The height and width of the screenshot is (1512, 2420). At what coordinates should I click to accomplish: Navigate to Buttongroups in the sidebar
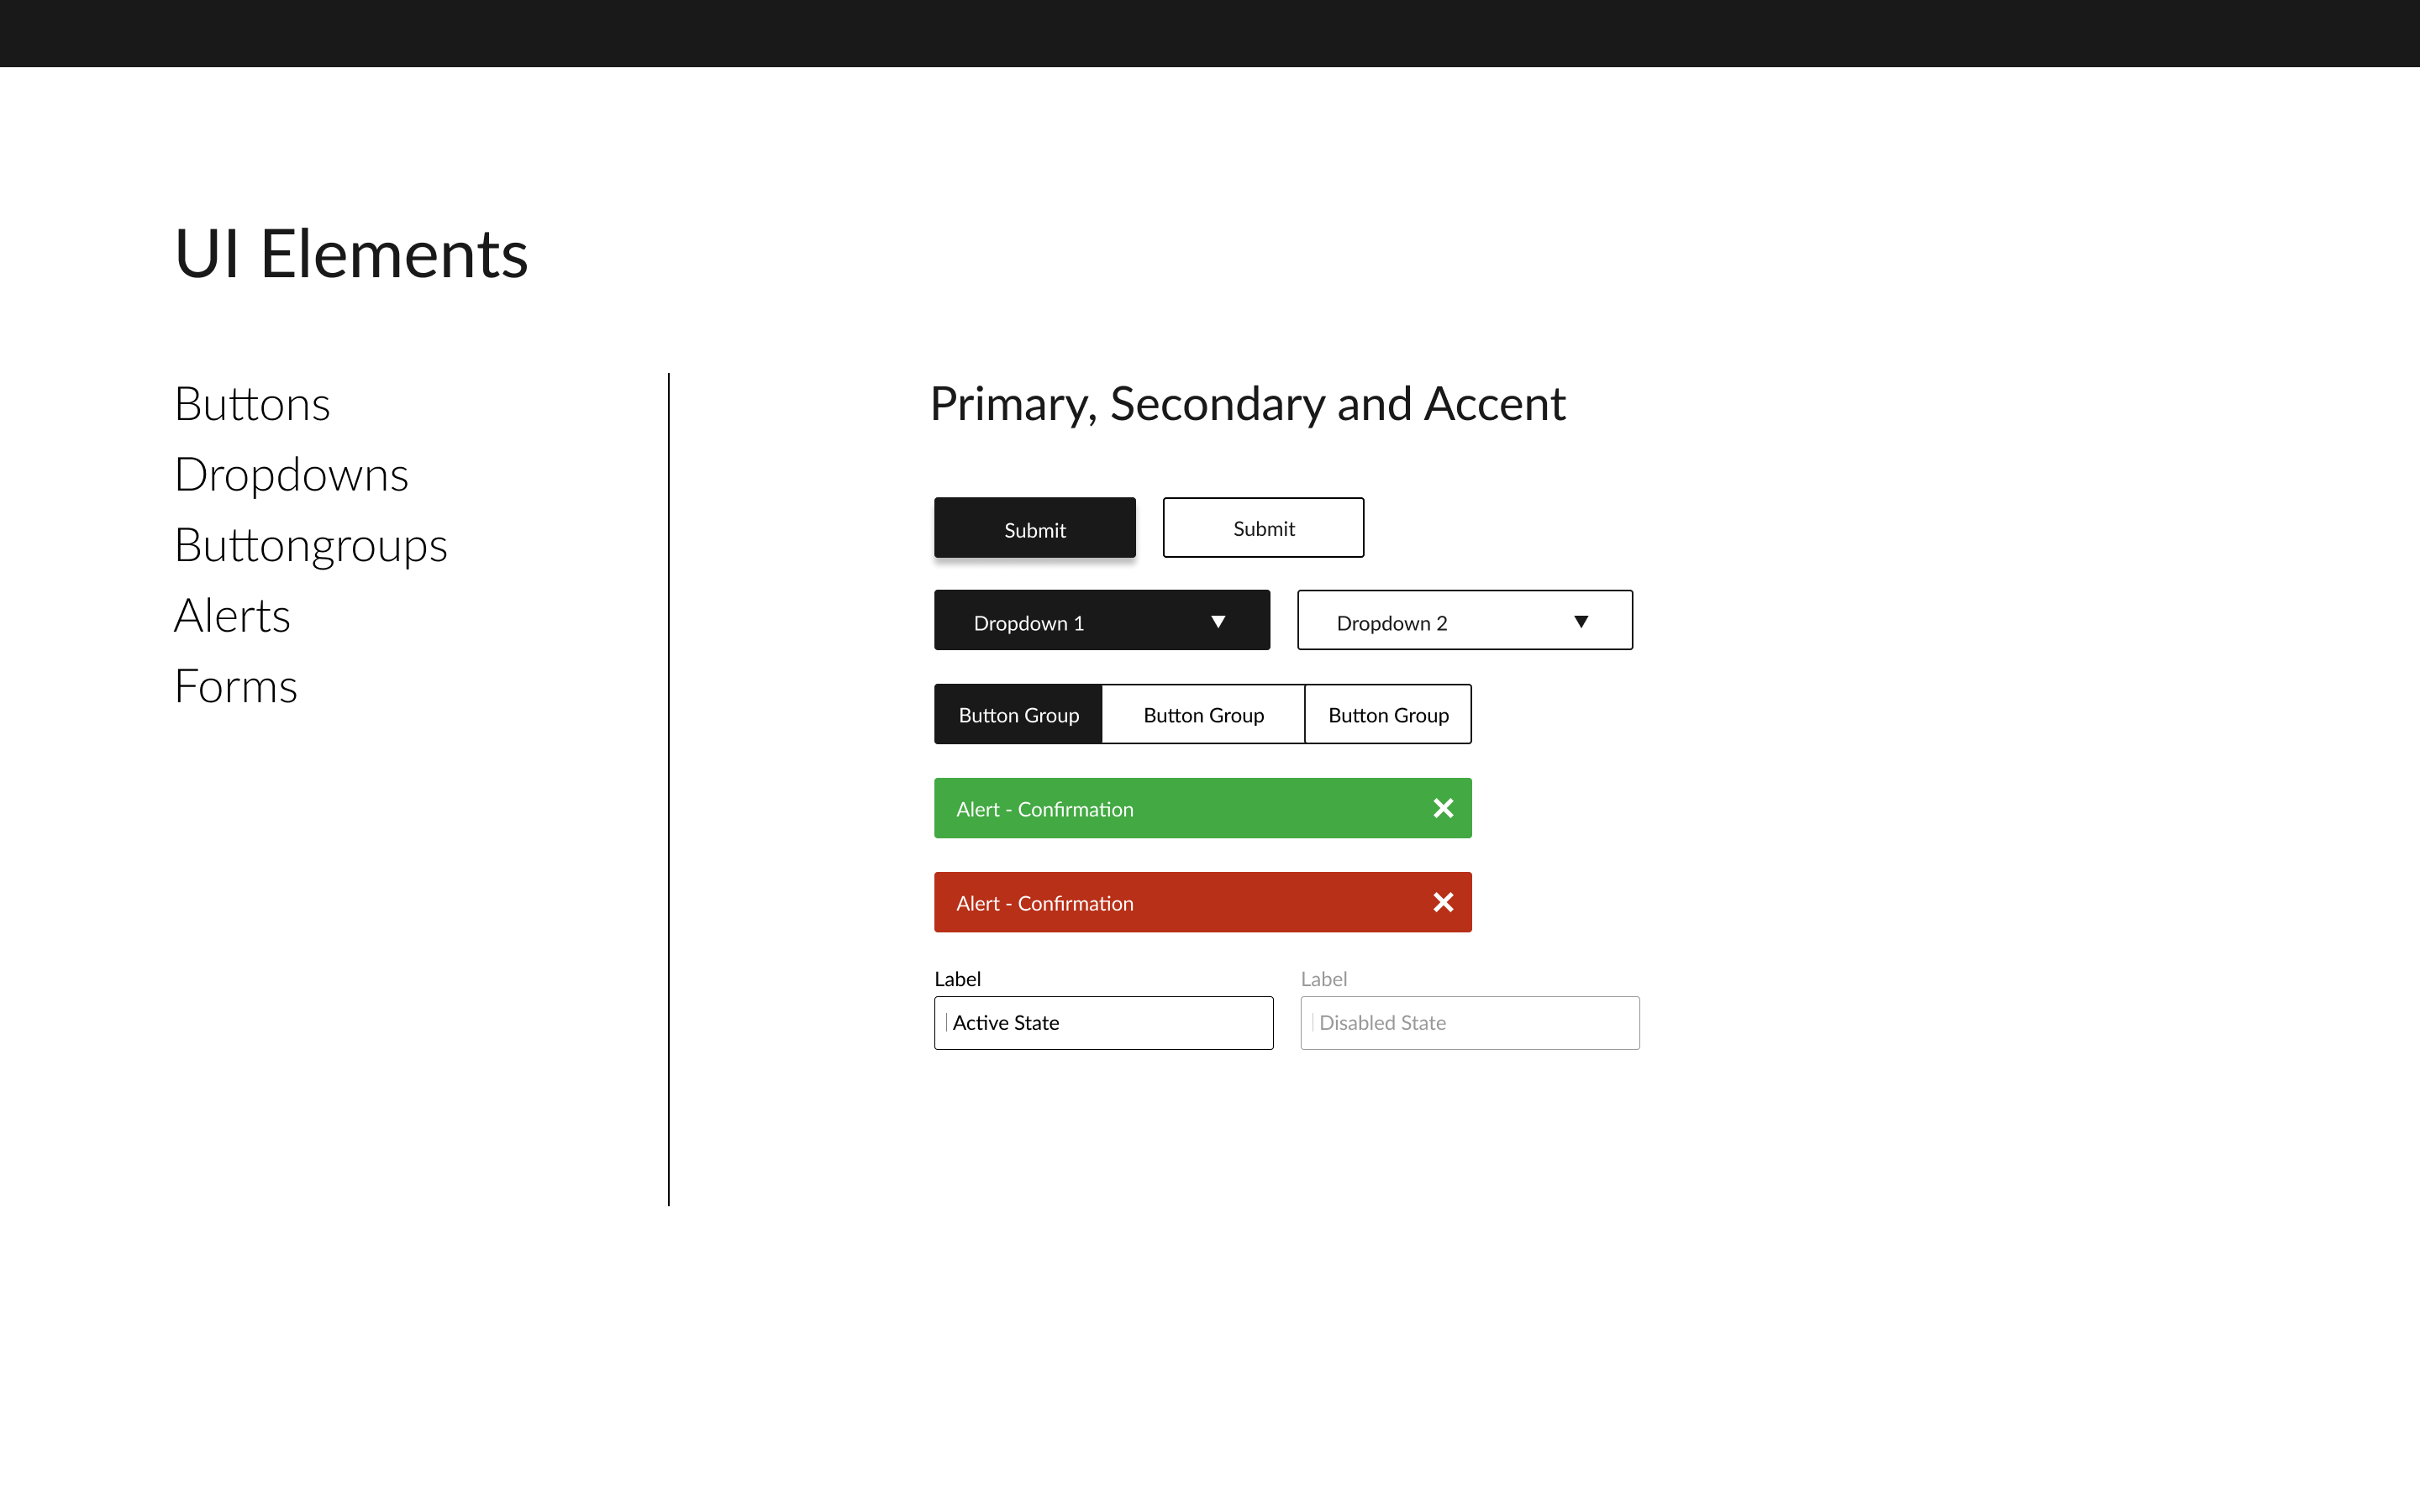coord(310,545)
